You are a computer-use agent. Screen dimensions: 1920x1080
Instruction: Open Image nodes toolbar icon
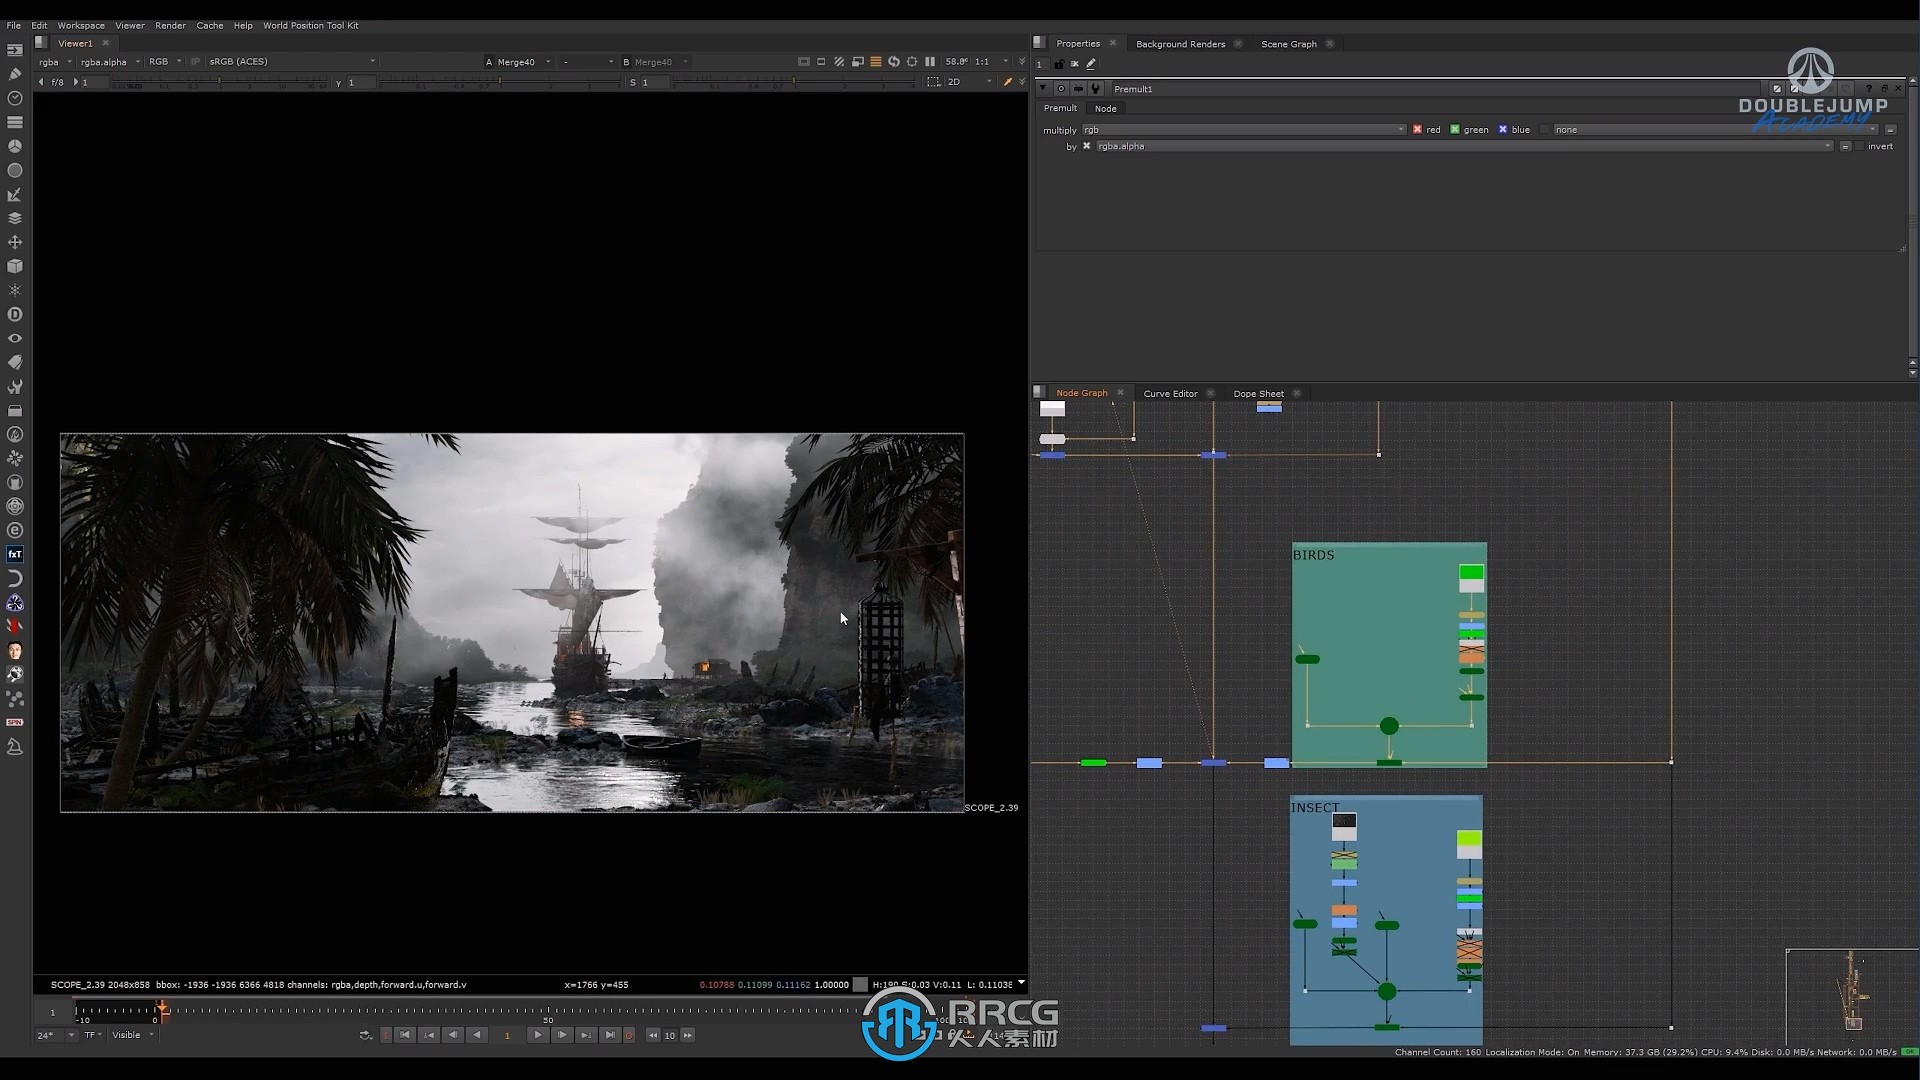point(15,49)
